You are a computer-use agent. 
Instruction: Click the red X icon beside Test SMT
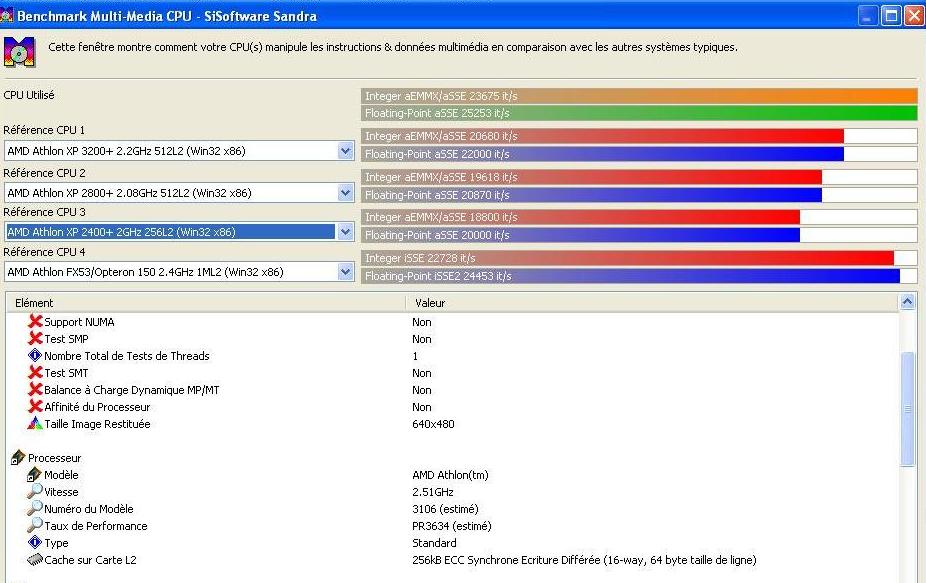tap(35, 373)
